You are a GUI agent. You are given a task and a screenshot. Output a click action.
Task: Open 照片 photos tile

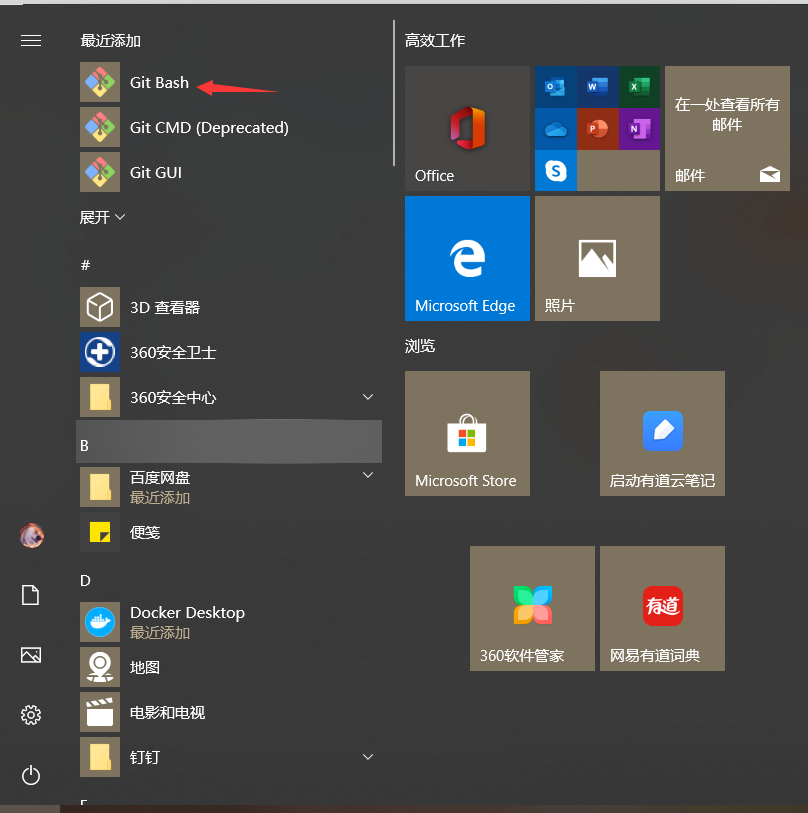pos(597,258)
